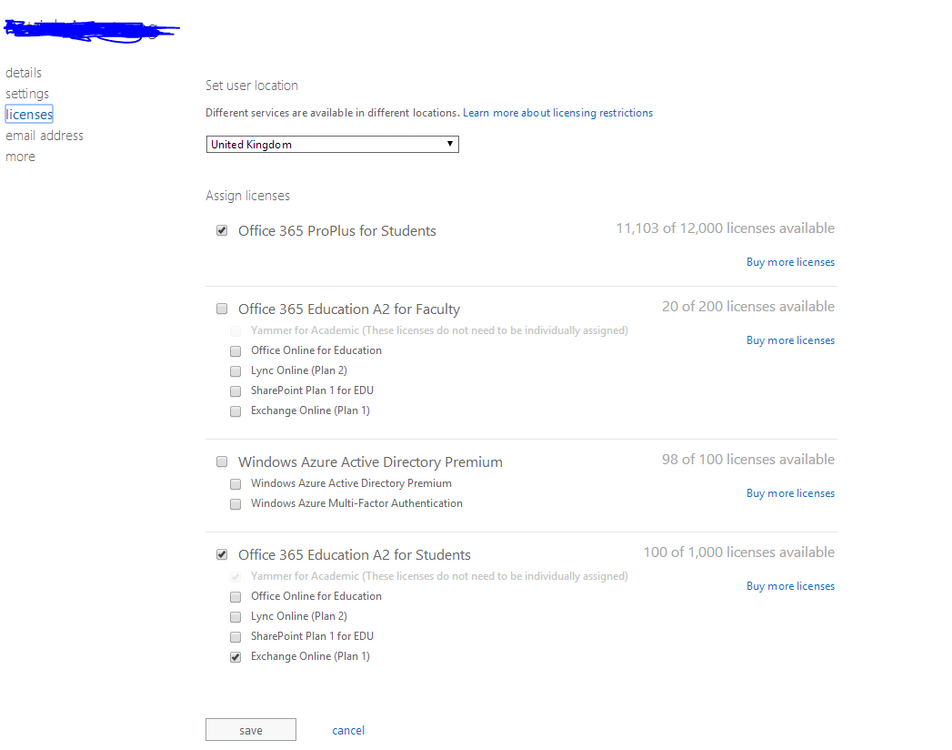Check Windows Azure Multi-Factor Authentication
Image resolution: width=952 pixels, height=750 pixels.
point(235,504)
